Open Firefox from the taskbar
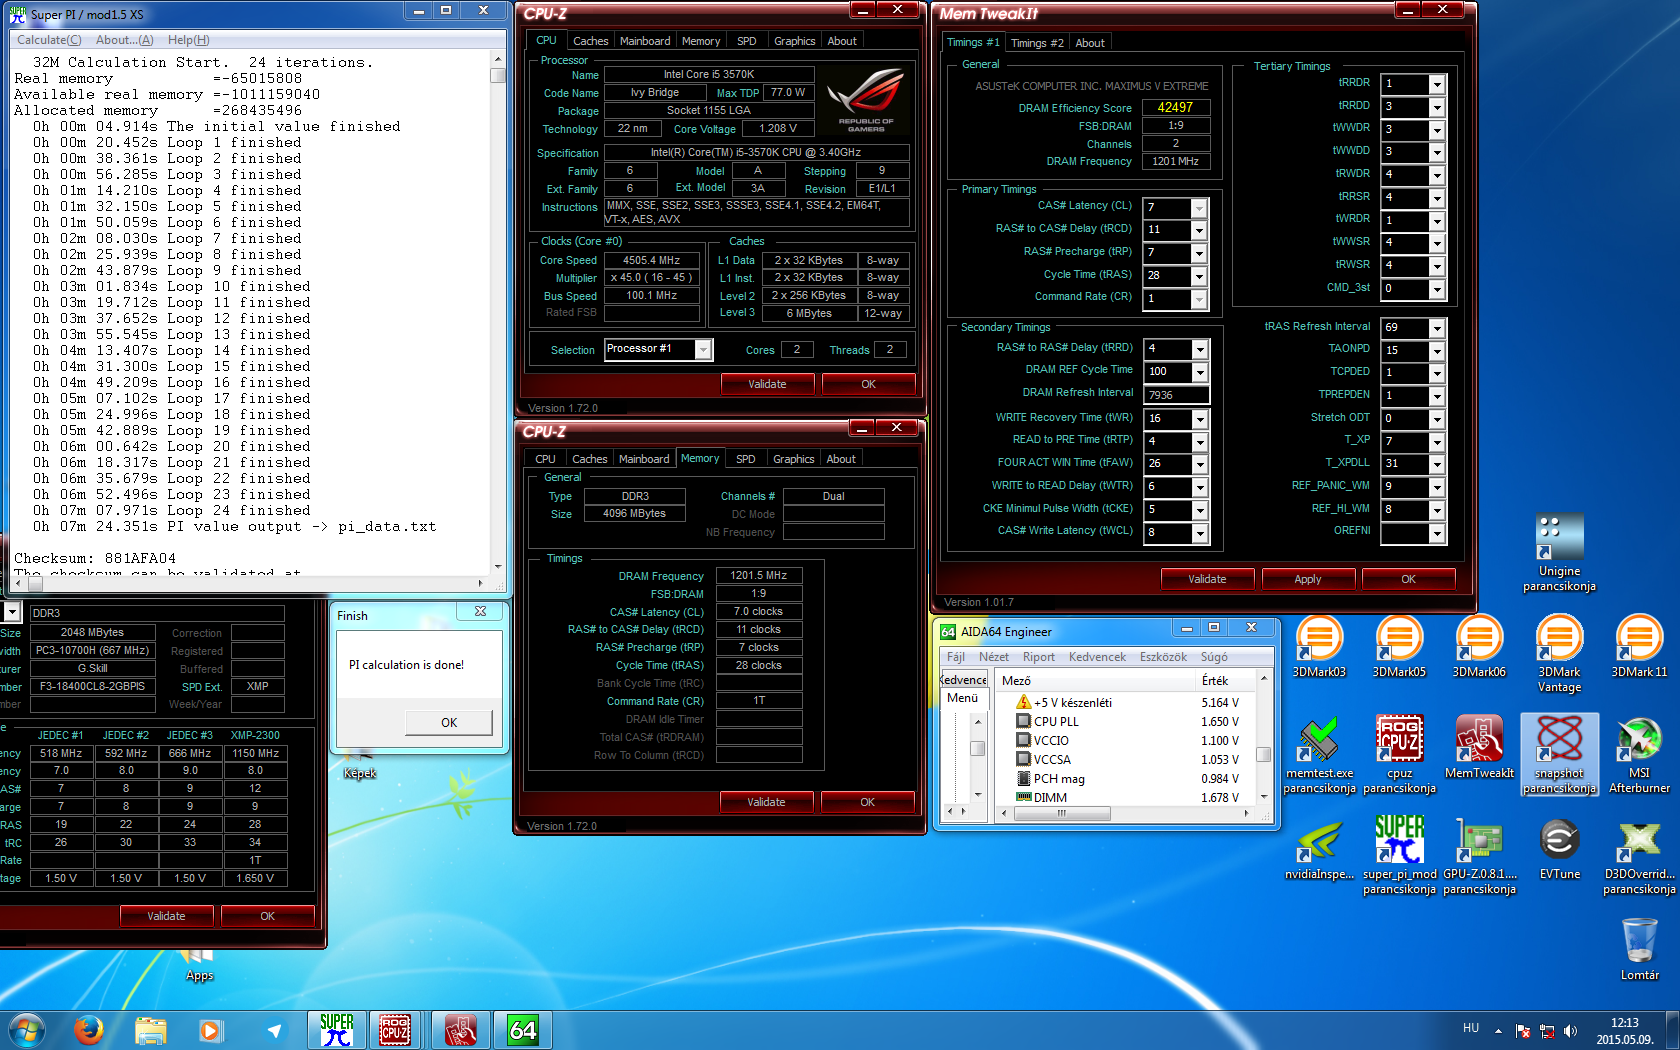This screenshot has height=1050, width=1680. pos(88,1029)
